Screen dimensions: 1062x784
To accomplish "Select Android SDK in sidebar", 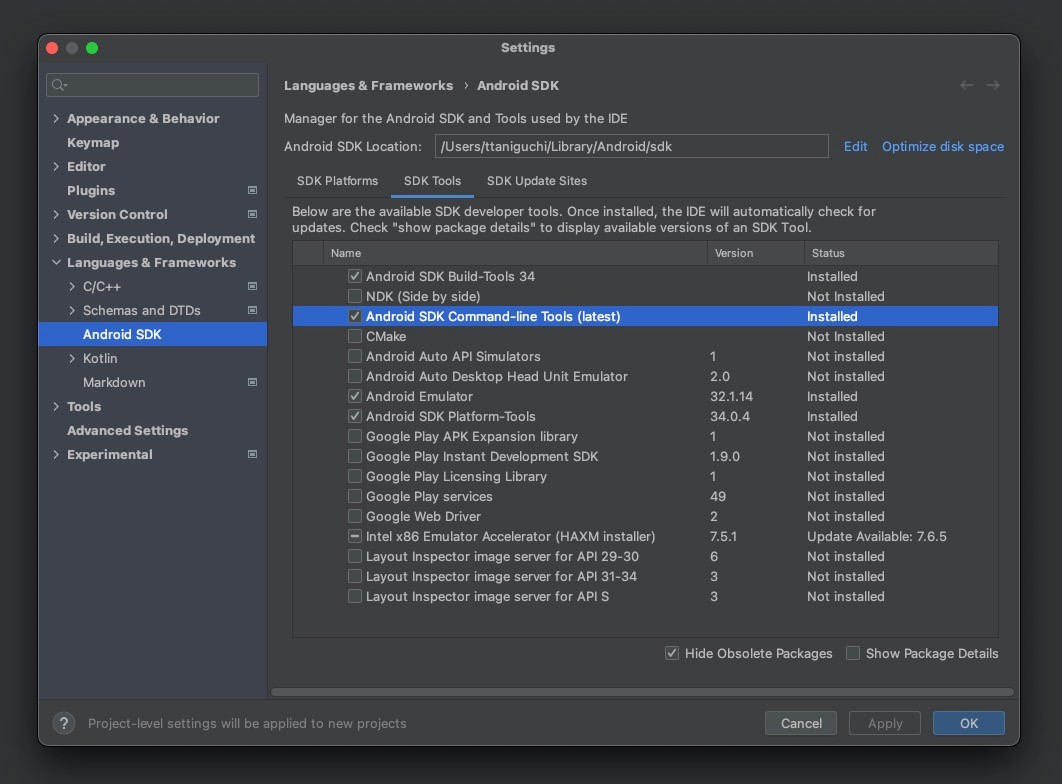I will [152, 334].
